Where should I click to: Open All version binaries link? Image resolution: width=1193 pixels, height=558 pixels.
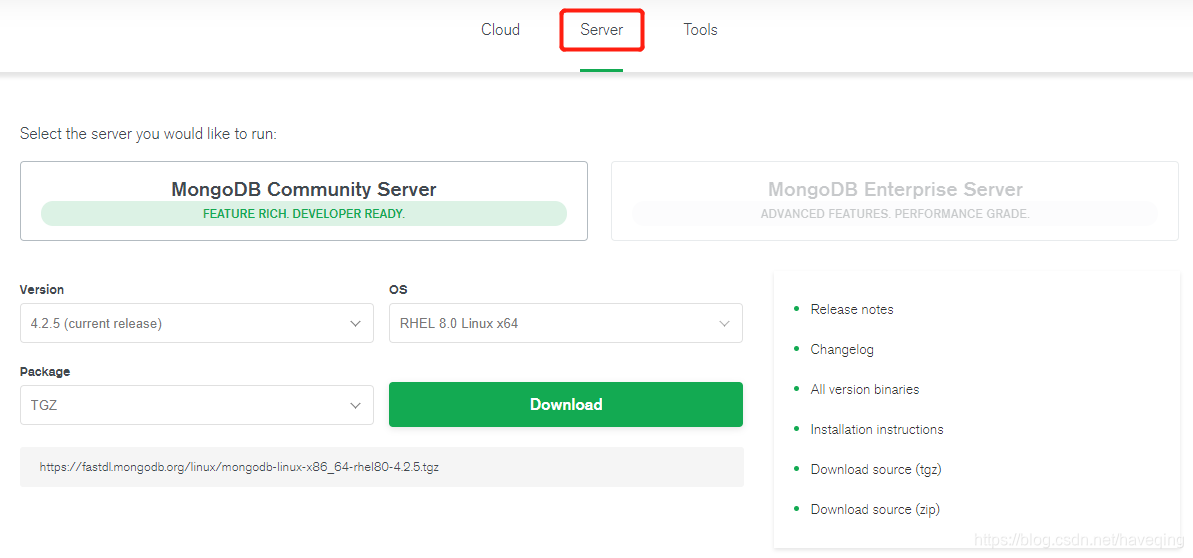tap(864, 389)
